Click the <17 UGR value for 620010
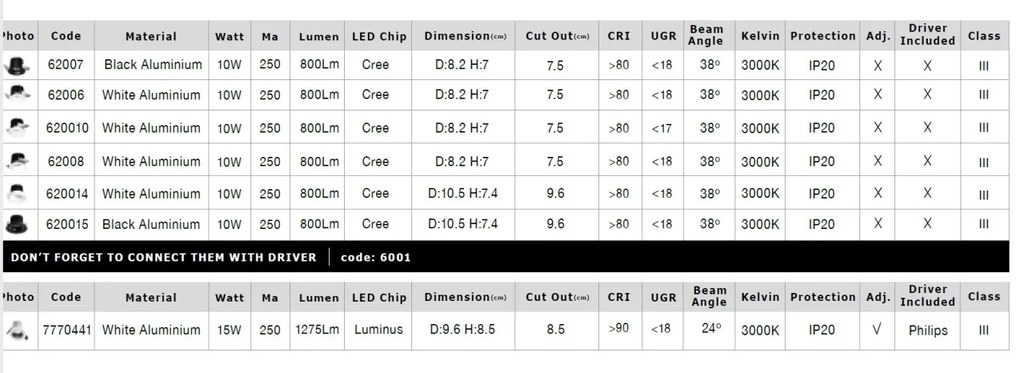 [662, 128]
